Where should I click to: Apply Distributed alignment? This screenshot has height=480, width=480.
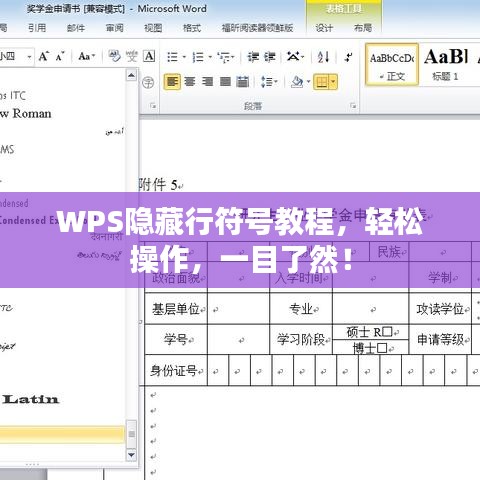[x=243, y=82]
